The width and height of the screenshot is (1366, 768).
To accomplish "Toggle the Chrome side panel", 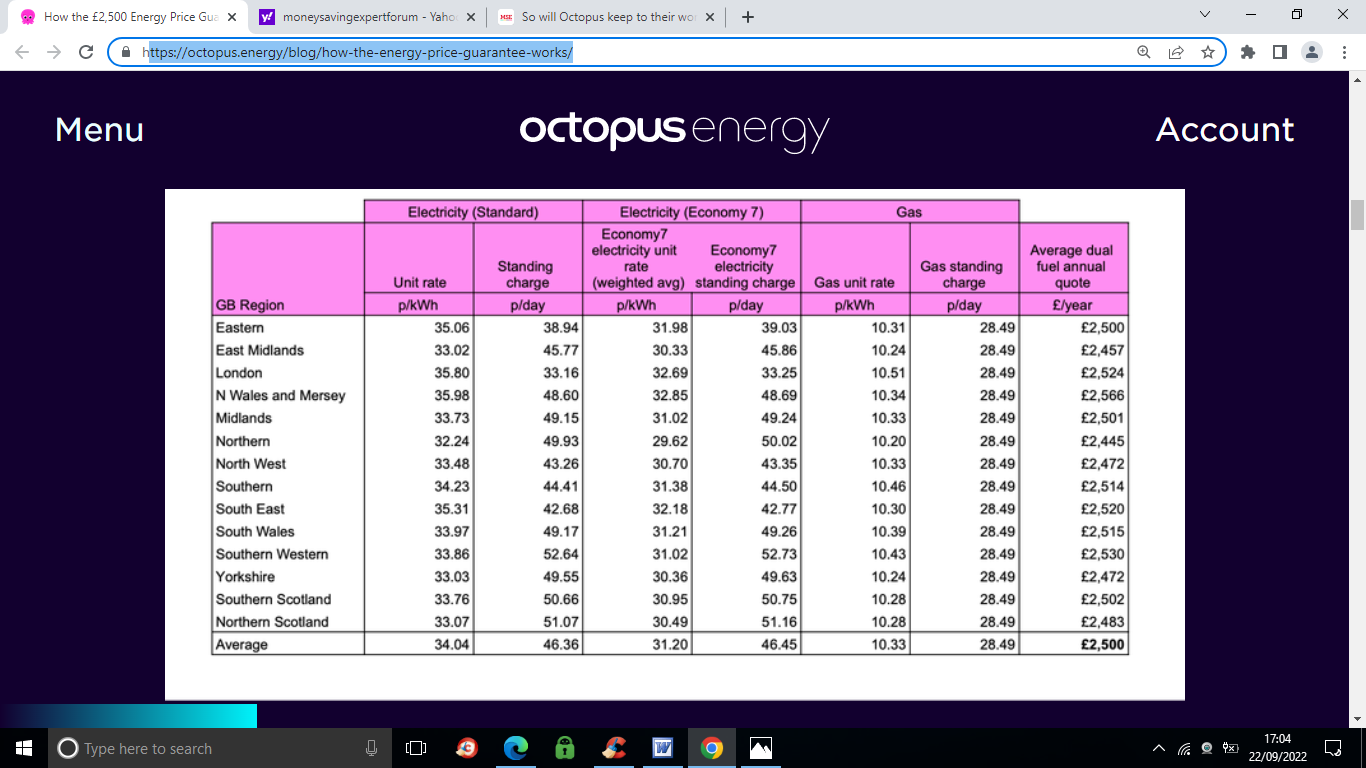I will point(1279,52).
